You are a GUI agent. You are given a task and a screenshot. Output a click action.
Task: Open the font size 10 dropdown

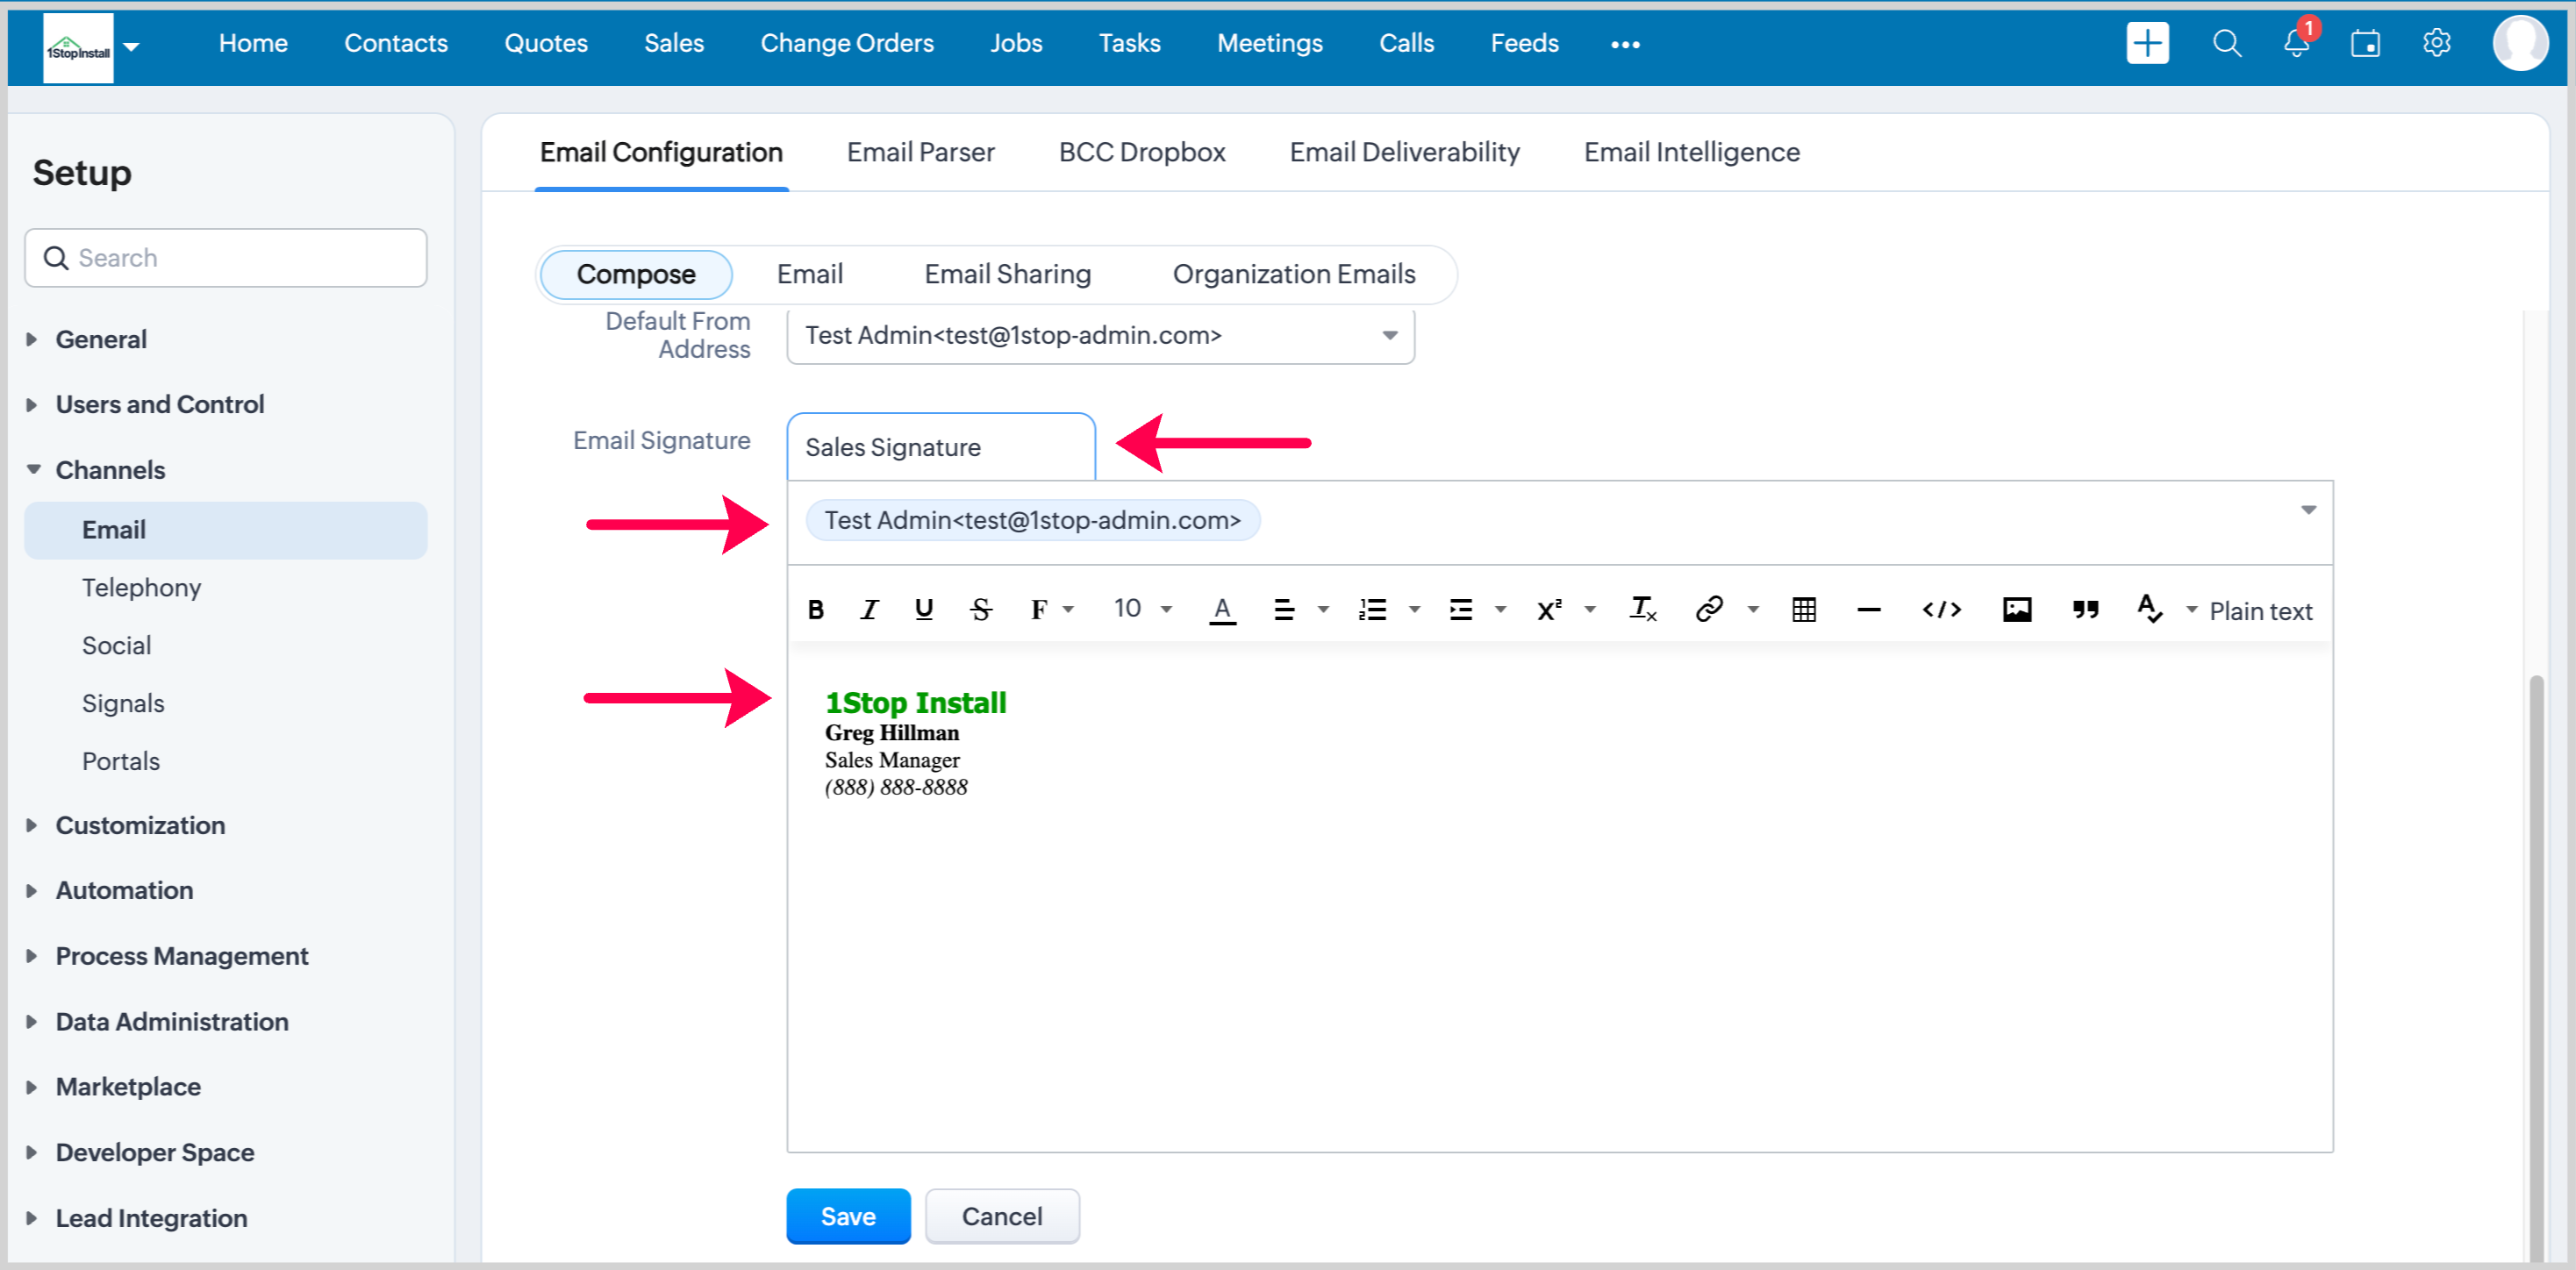pyautogui.click(x=1142, y=609)
